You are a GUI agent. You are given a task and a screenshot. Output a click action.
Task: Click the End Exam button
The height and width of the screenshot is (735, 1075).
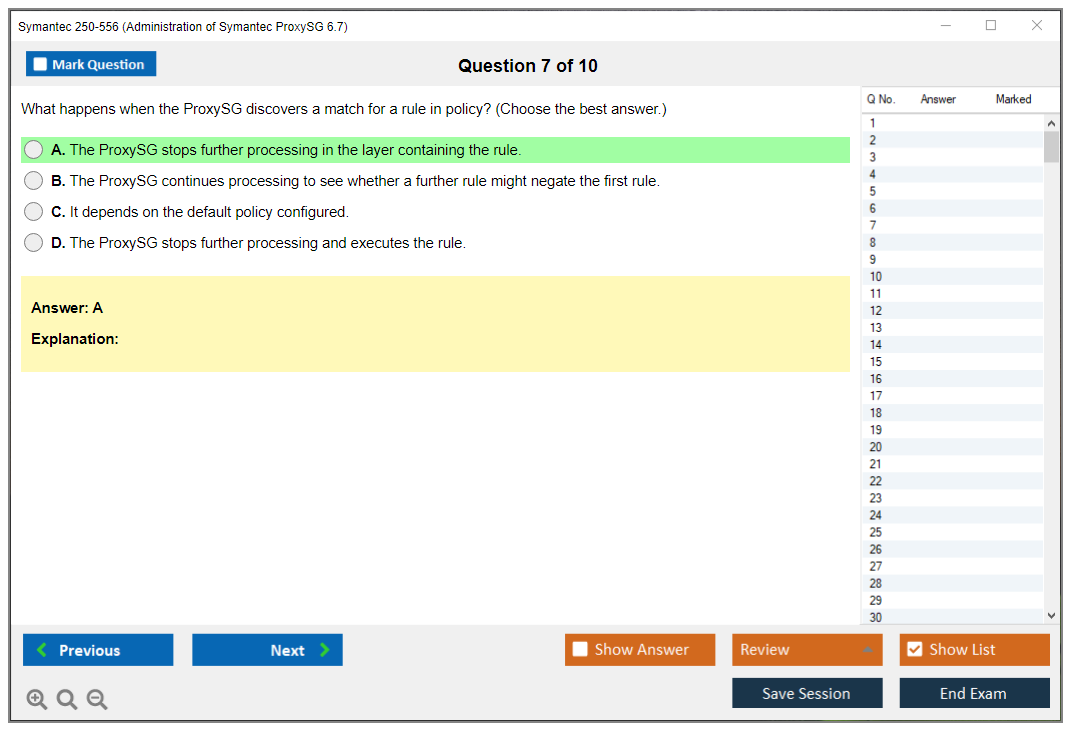(x=974, y=693)
